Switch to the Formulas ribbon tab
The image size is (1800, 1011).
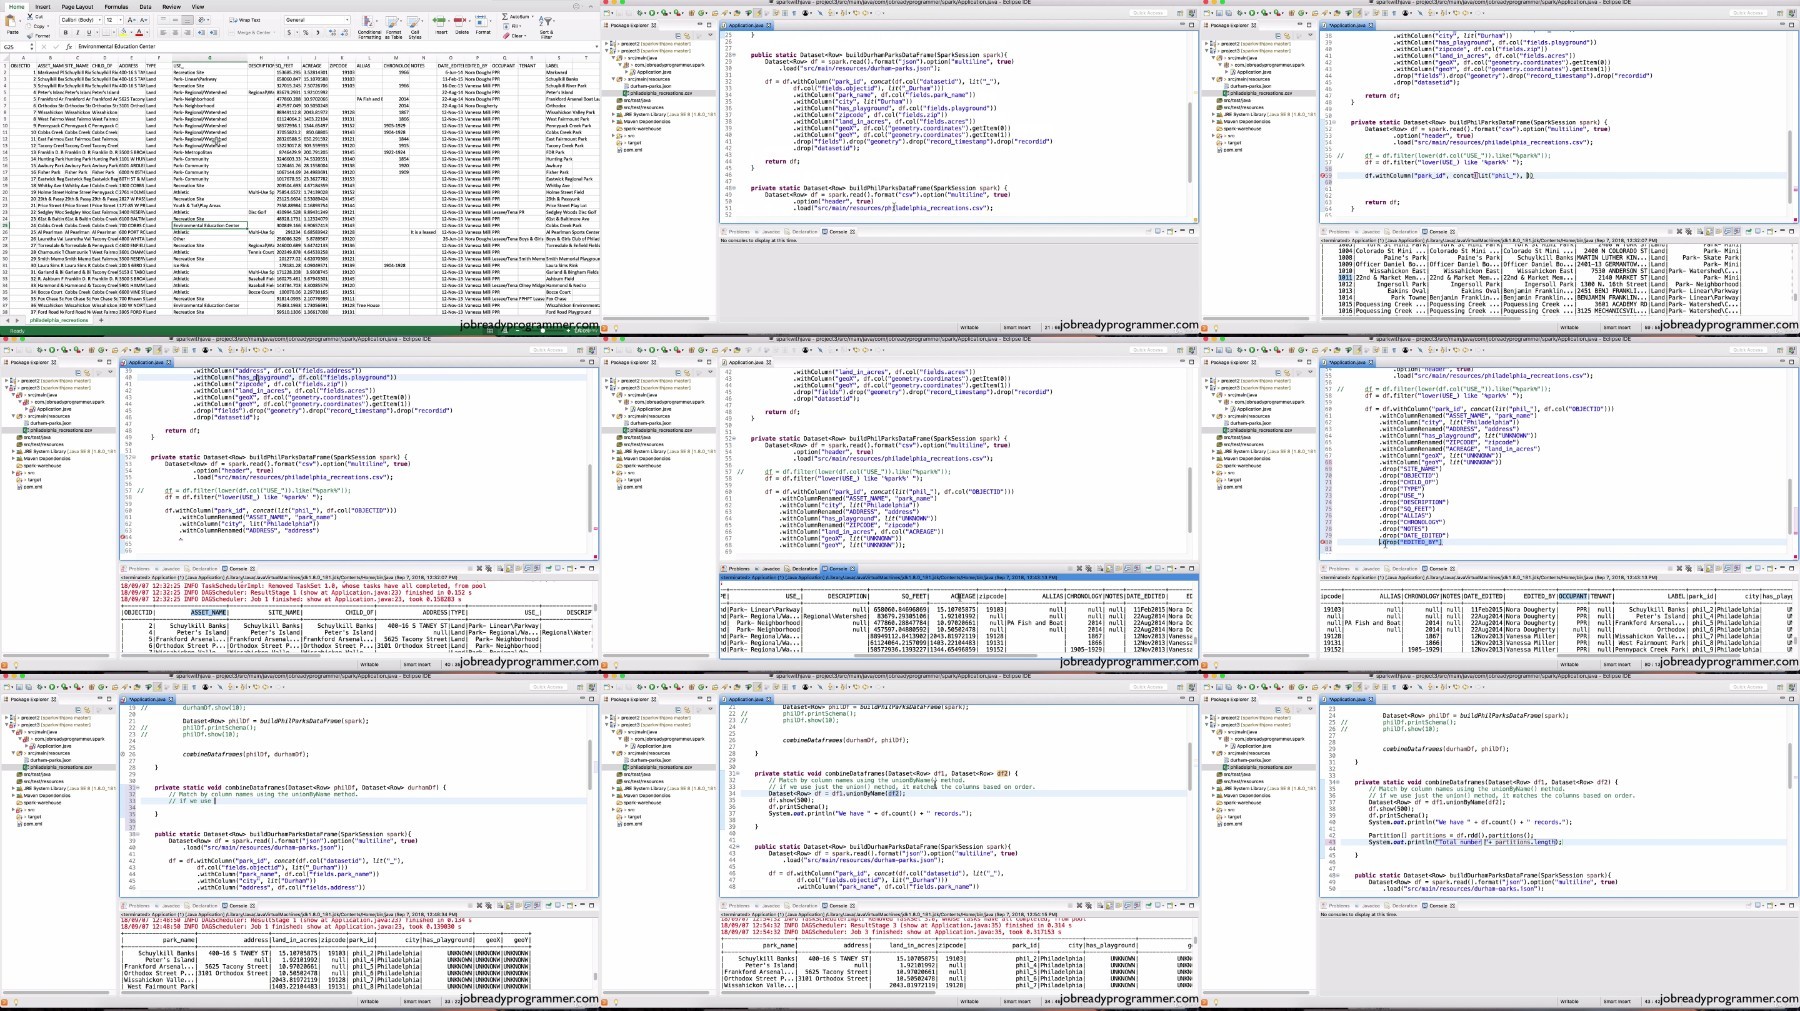116,7
